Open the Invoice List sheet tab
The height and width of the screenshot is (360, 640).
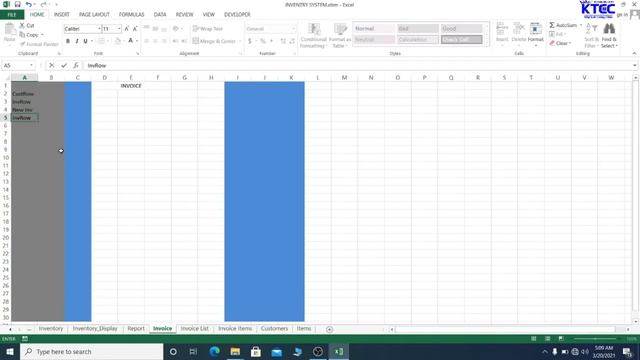point(194,329)
